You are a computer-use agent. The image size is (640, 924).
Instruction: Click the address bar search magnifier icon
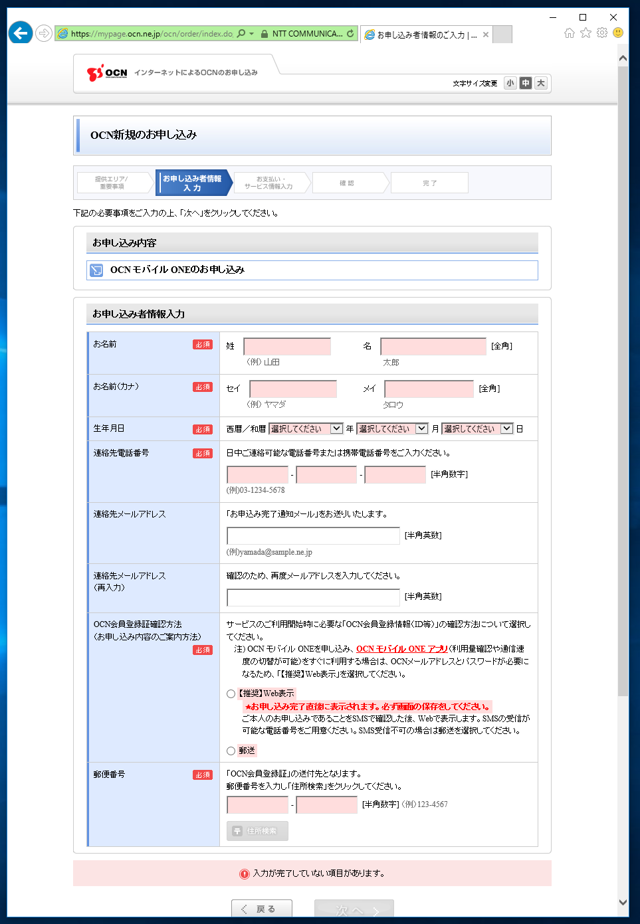(241, 34)
